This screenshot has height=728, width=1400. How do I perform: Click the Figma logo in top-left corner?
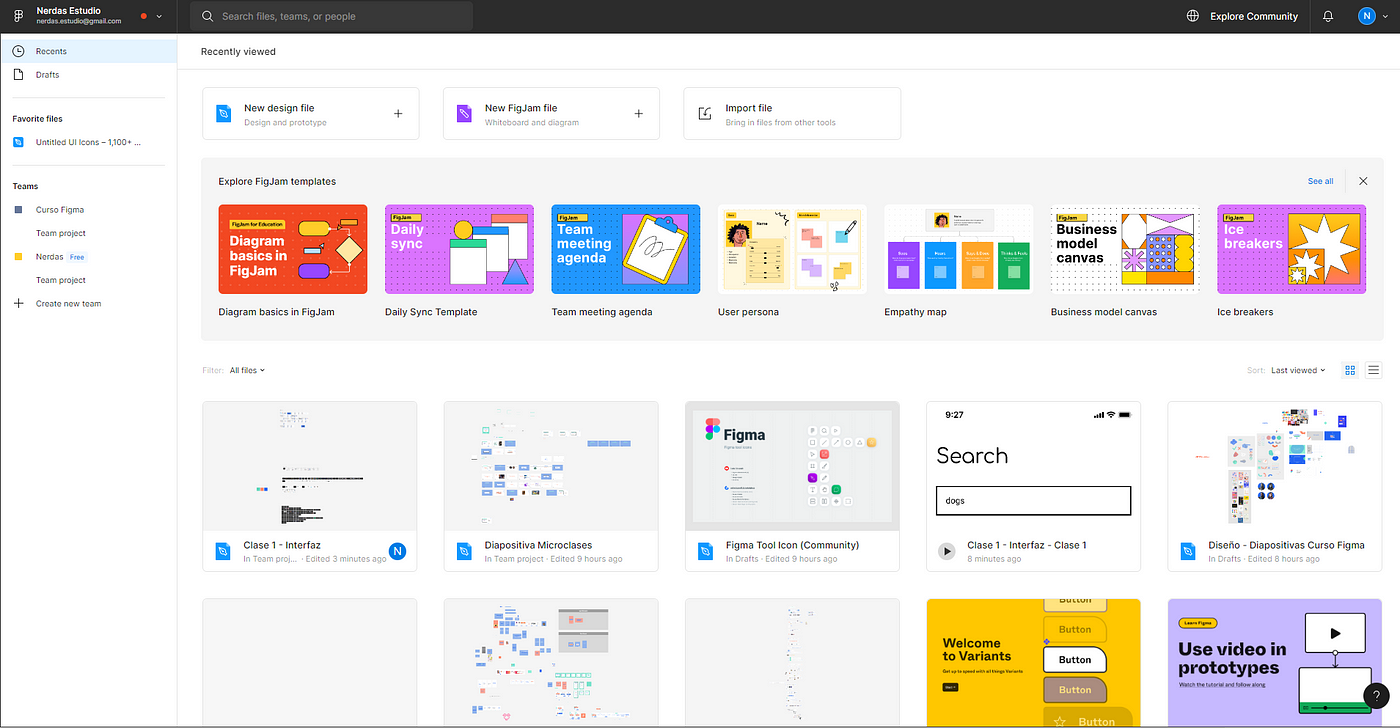tap(18, 17)
